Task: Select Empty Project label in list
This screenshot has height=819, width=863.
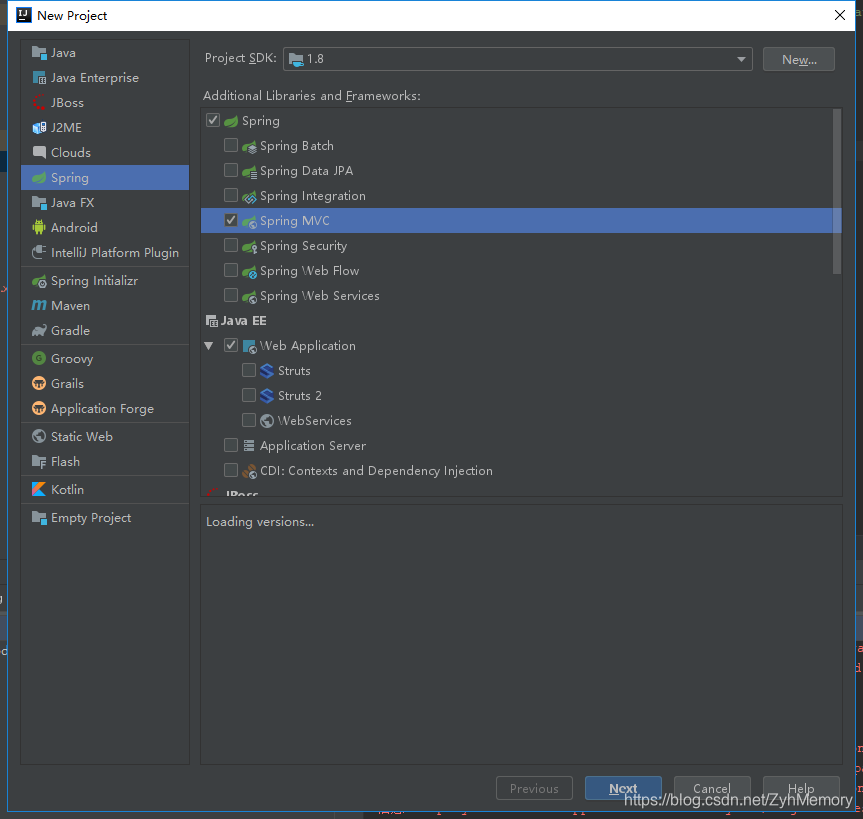Action: (91, 518)
